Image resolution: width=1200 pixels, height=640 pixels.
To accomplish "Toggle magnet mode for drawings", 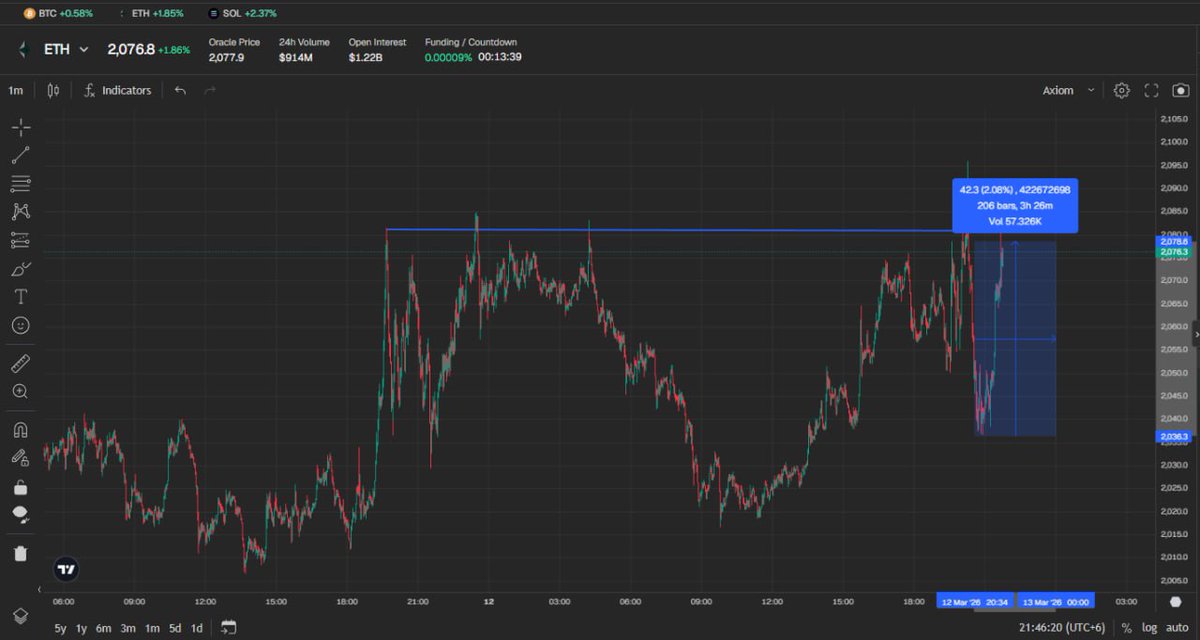I will [21, 430].
